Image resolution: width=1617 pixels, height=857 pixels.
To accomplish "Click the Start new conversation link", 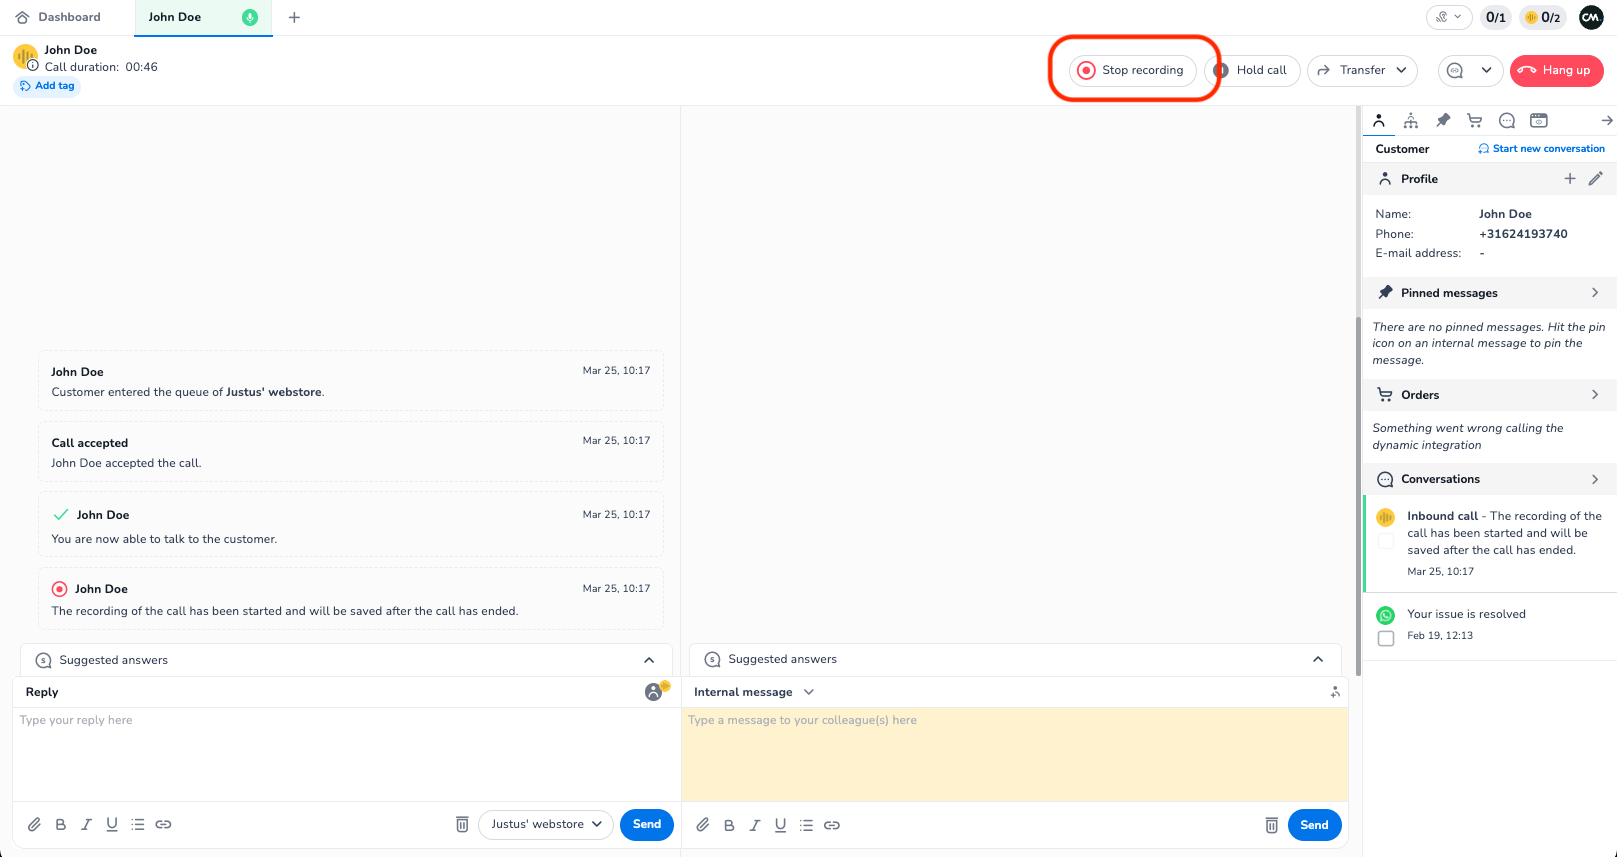I will (1541, 149).
